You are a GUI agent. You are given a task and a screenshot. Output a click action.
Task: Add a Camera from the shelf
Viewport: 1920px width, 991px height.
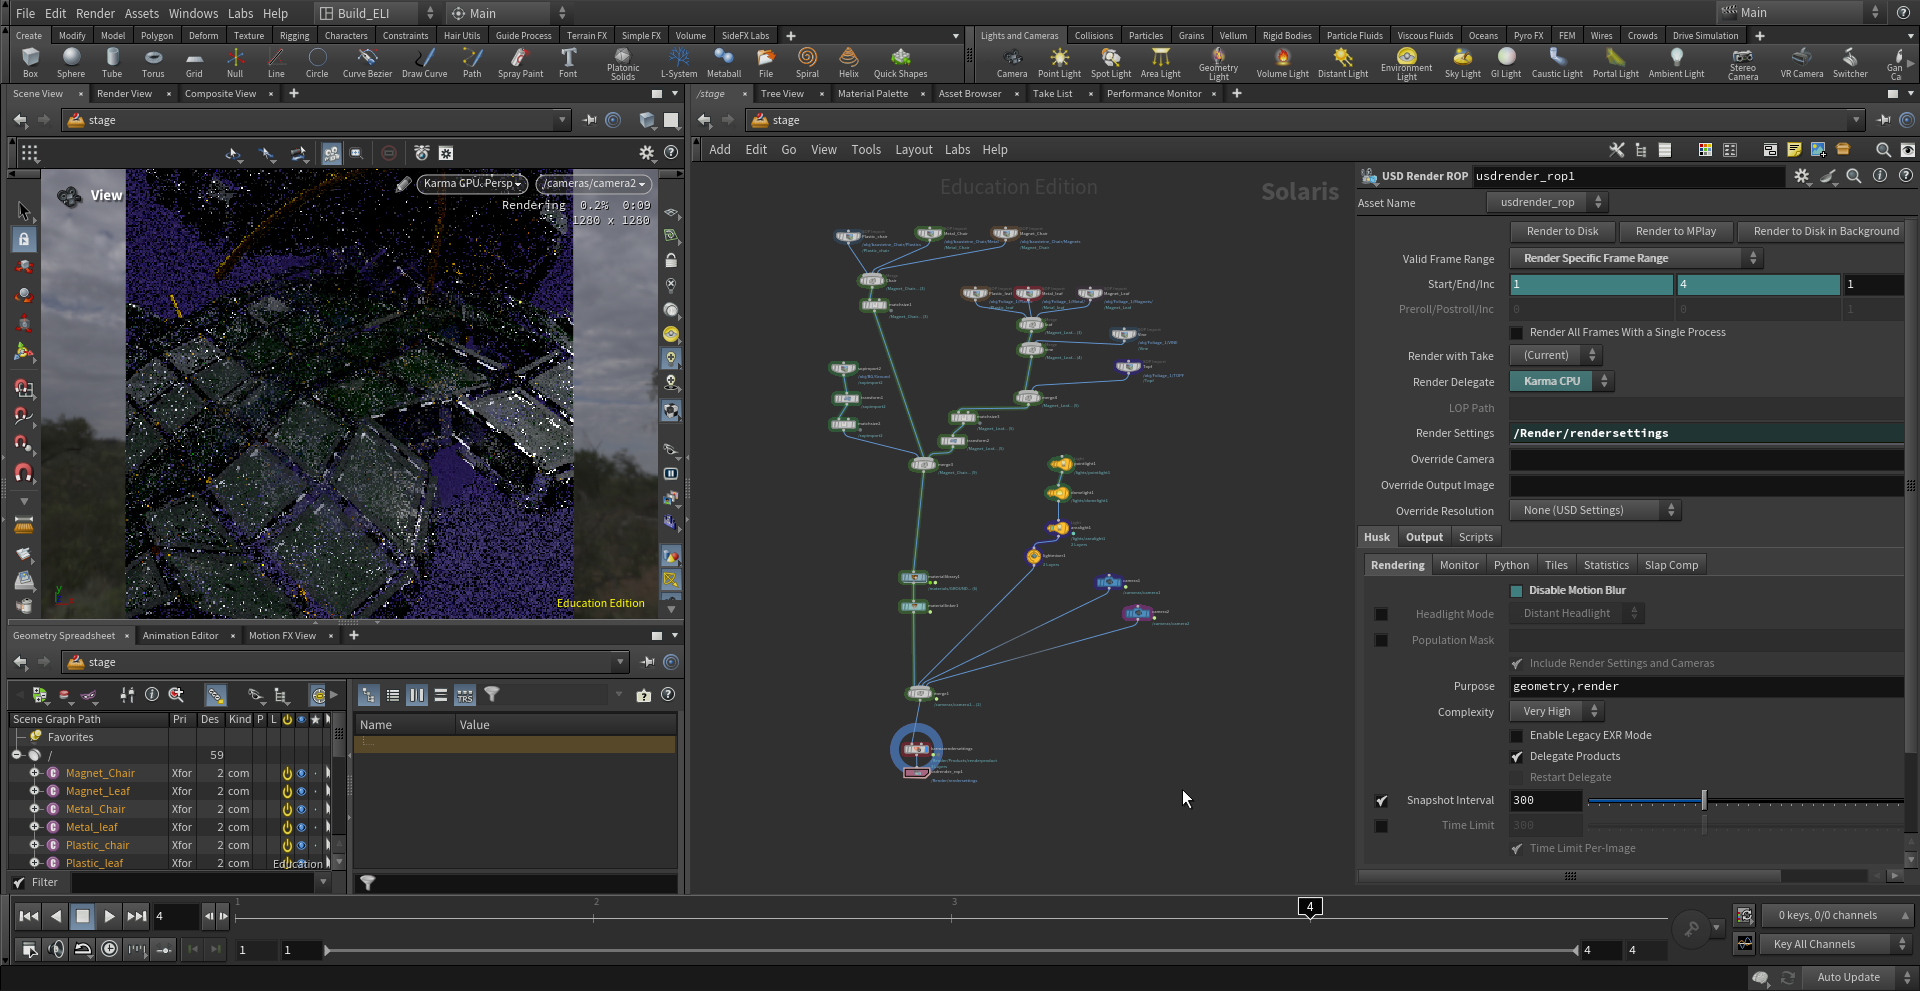click(1012, 62)
